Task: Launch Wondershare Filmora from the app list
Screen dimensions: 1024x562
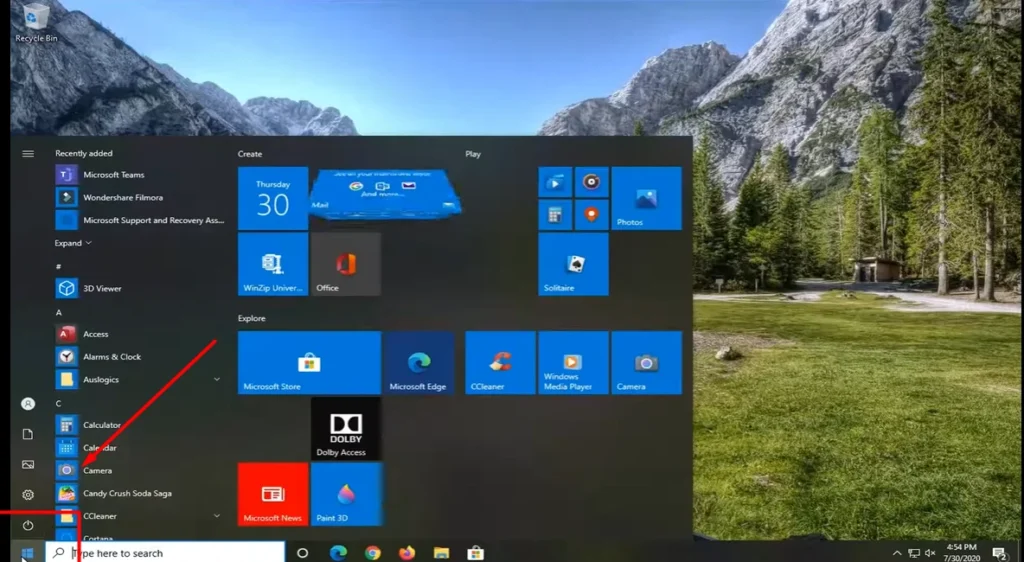Action: (140, 197)
